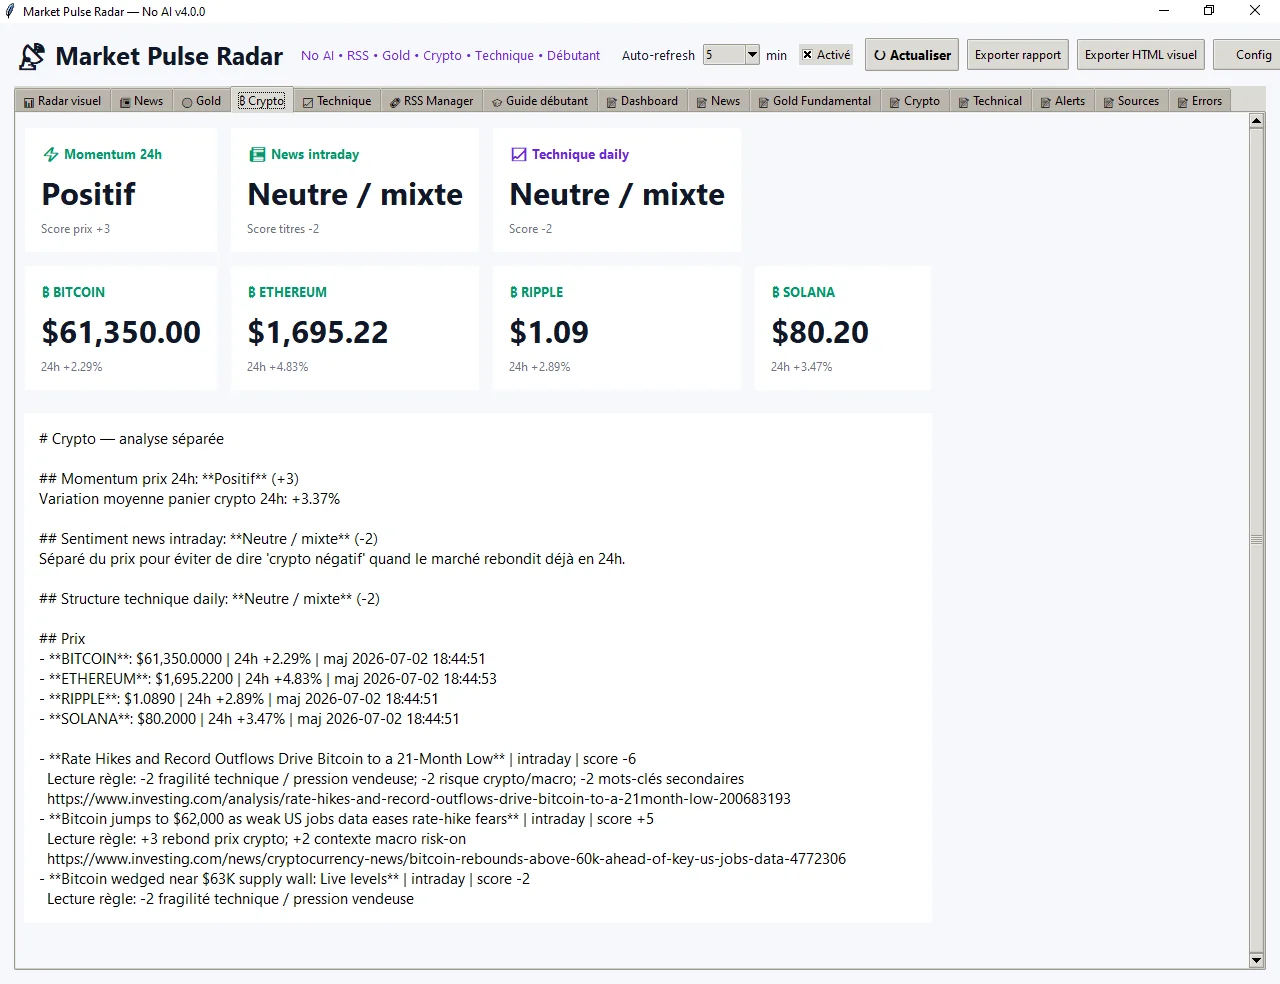Screen dimensions: 1280x984
Task: Click the Exporter rapport button
Action: (1018, 55)
